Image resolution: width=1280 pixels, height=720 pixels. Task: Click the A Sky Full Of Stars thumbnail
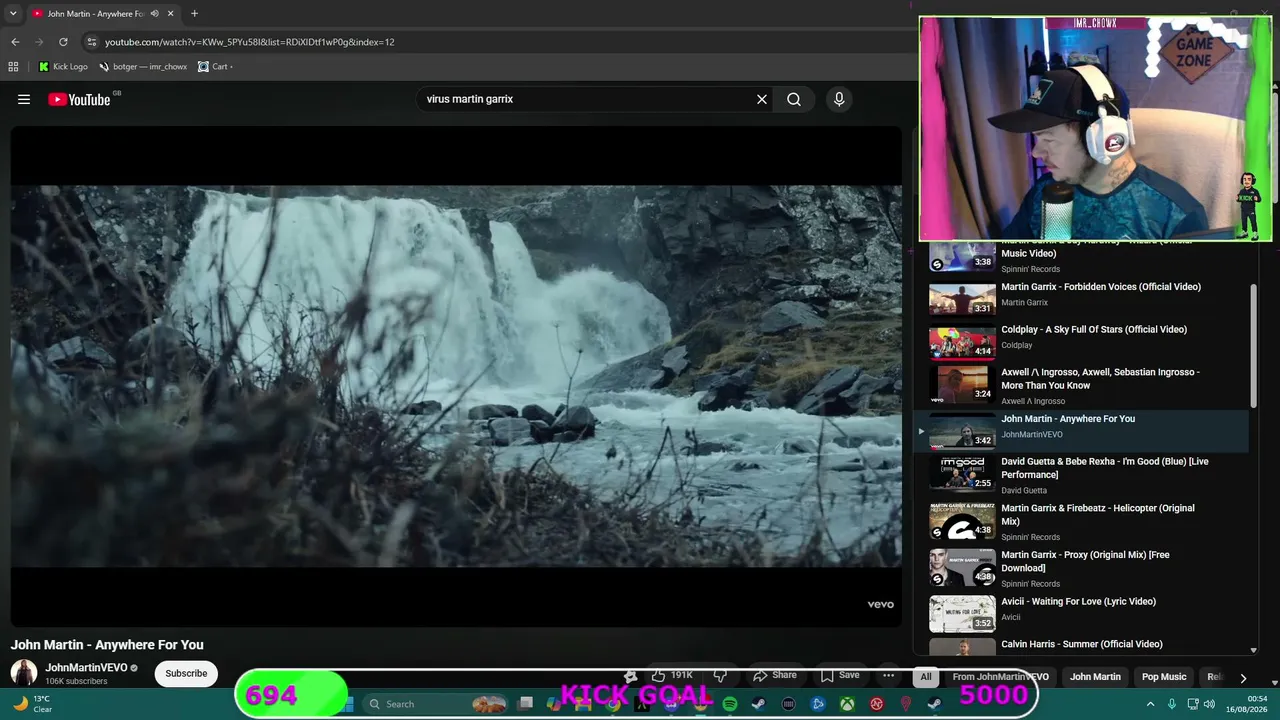(962, 342)
